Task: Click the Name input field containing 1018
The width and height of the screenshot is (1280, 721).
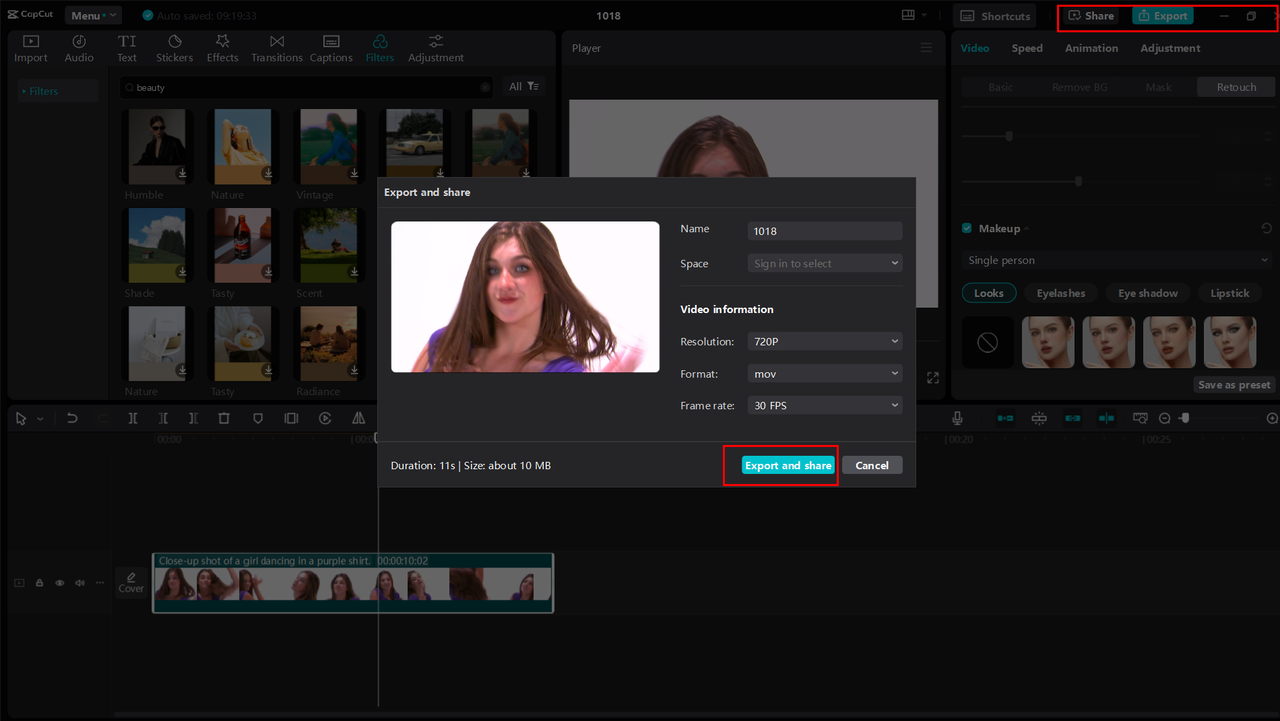Action: [x=824, y=230]
